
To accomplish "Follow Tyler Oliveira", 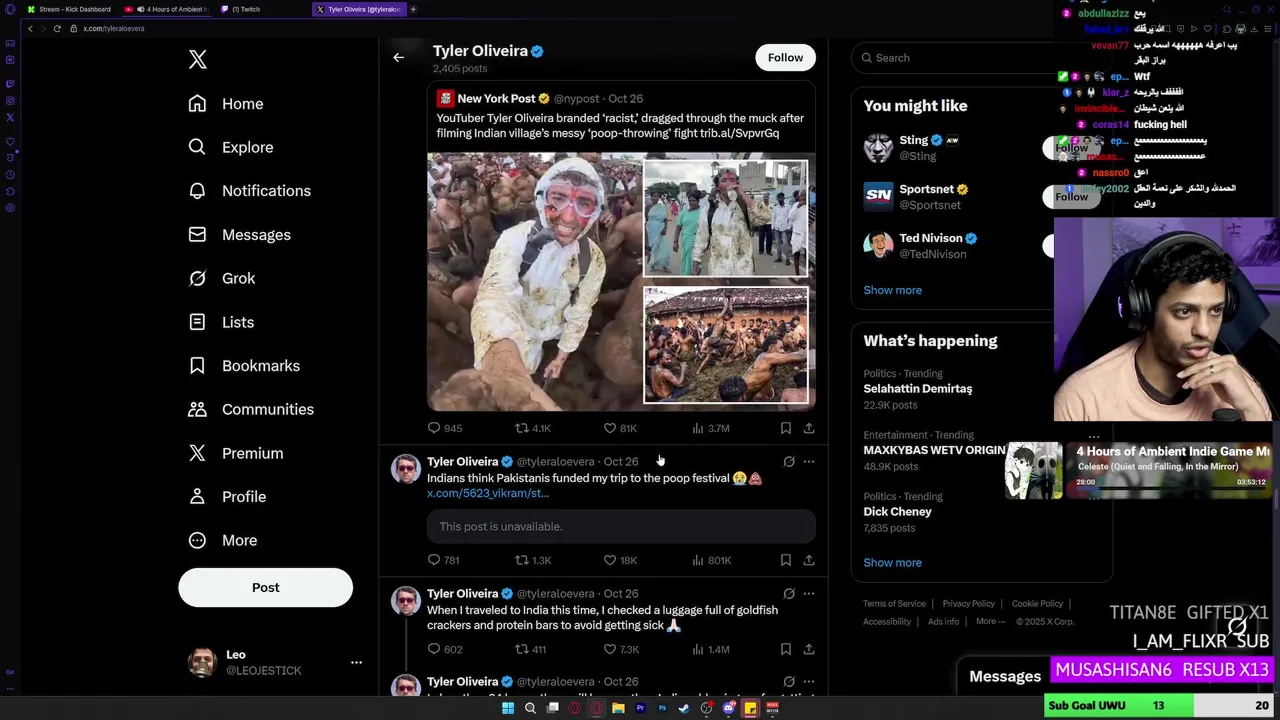I will coord(785,58).
